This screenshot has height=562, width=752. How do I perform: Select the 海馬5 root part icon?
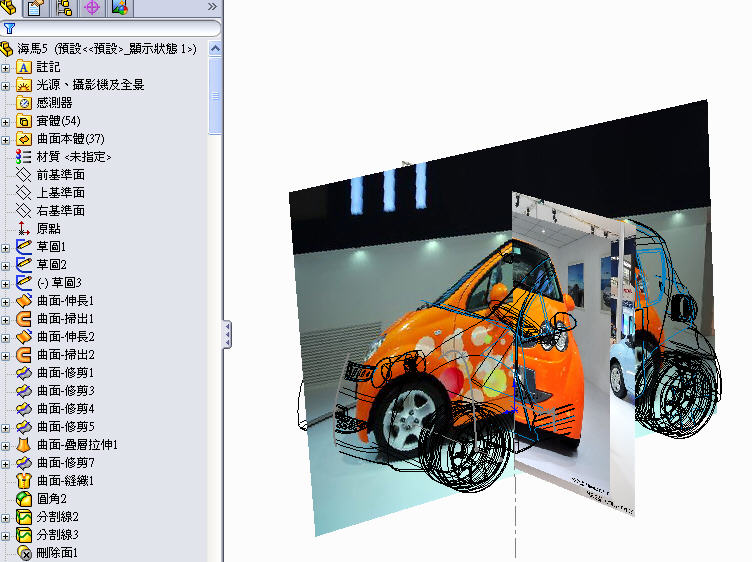tap(6, 48)
